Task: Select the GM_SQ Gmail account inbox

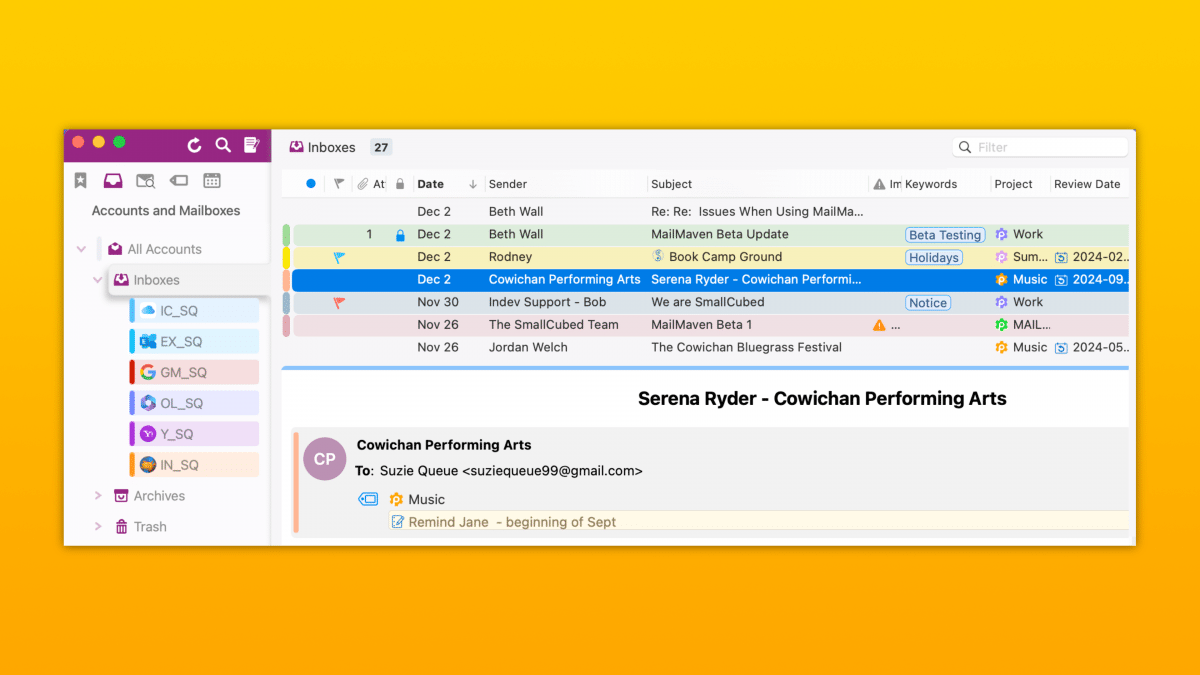Action: tap(183, 372)
